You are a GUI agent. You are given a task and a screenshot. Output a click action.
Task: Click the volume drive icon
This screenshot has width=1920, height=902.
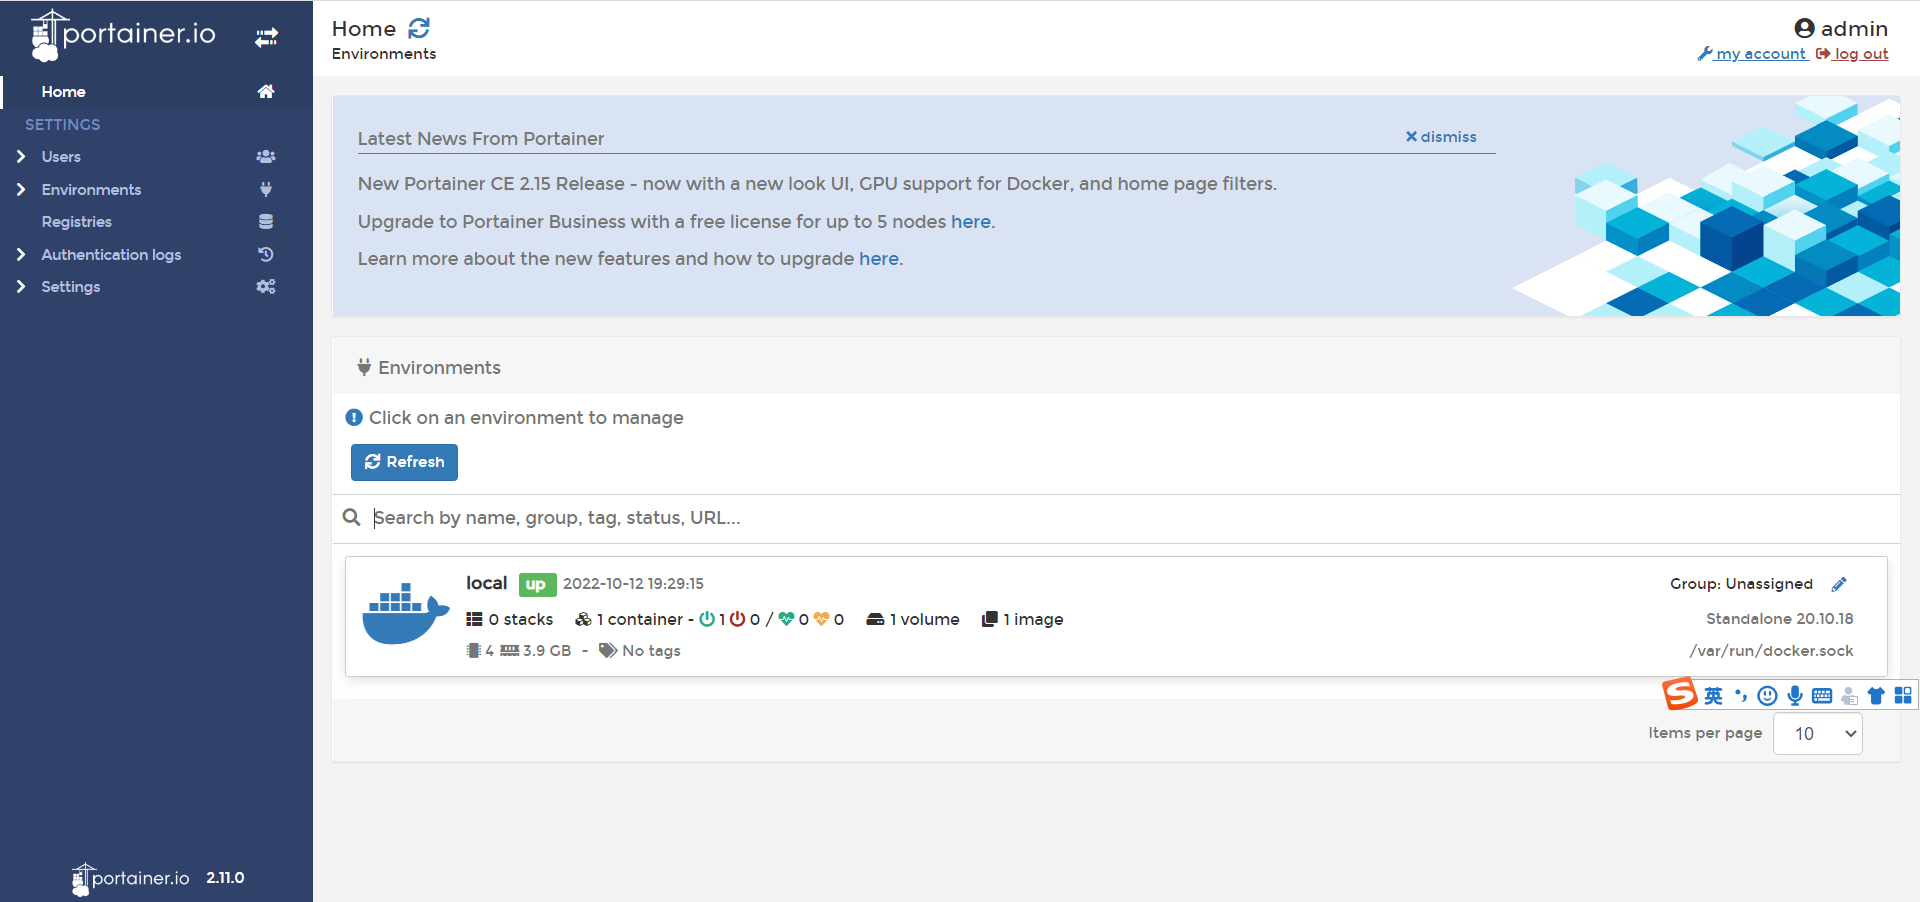(875, 620)
